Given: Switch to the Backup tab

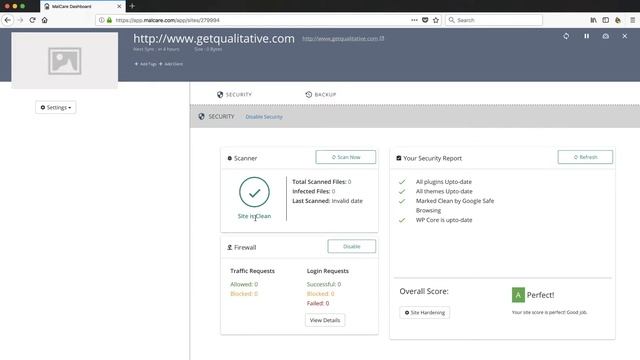Looking at the screenshot, I should [321, 95].
